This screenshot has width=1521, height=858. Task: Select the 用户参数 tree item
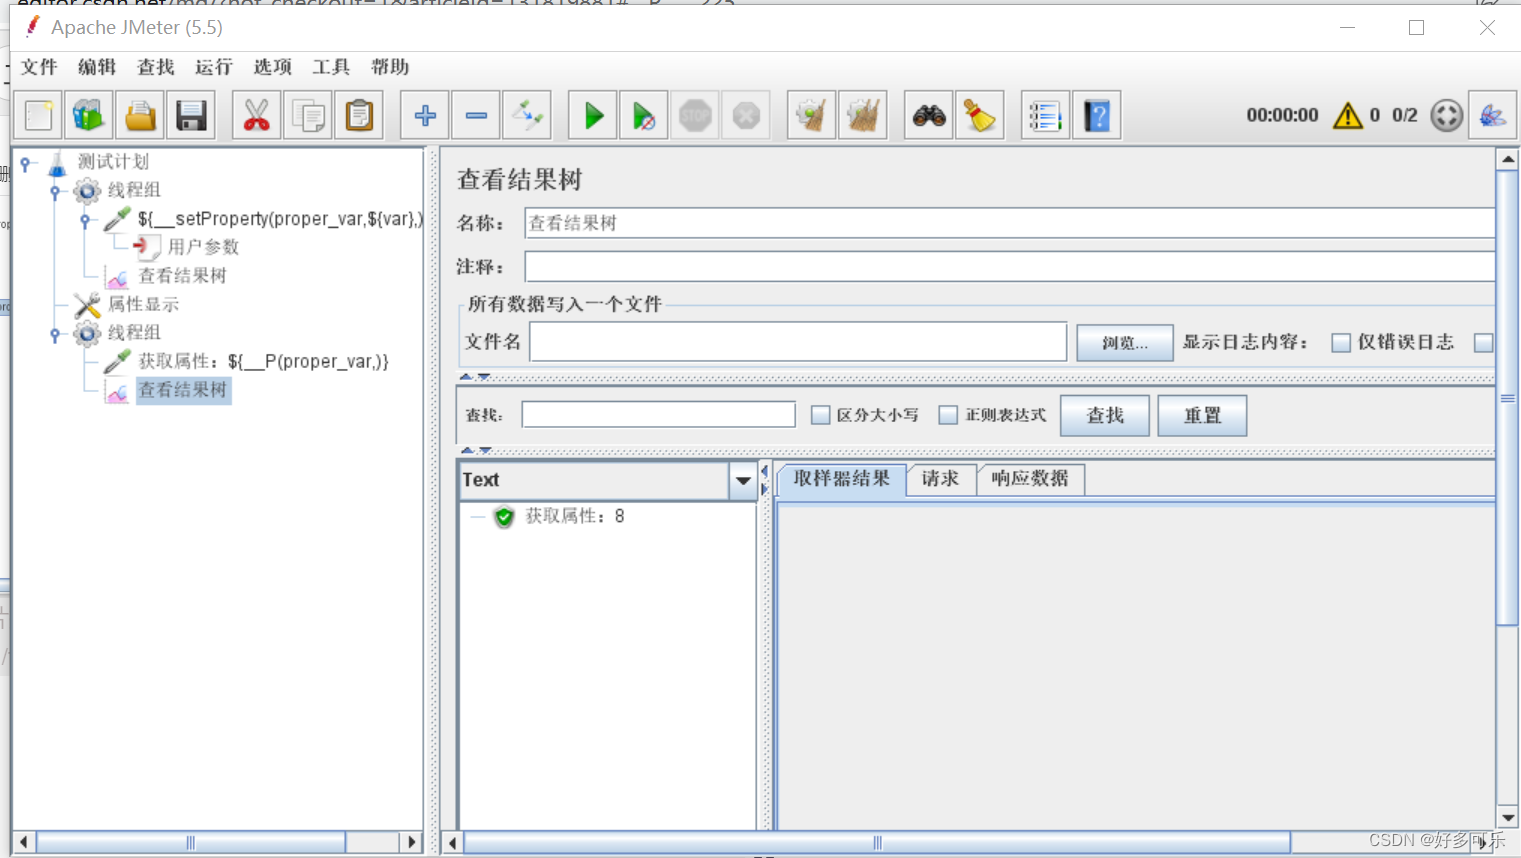point(203,247)
